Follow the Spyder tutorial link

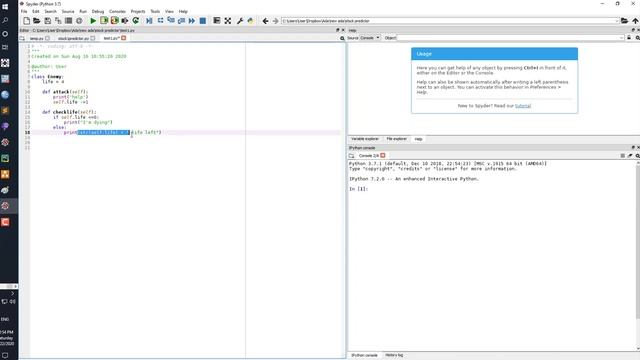(523, 106)
